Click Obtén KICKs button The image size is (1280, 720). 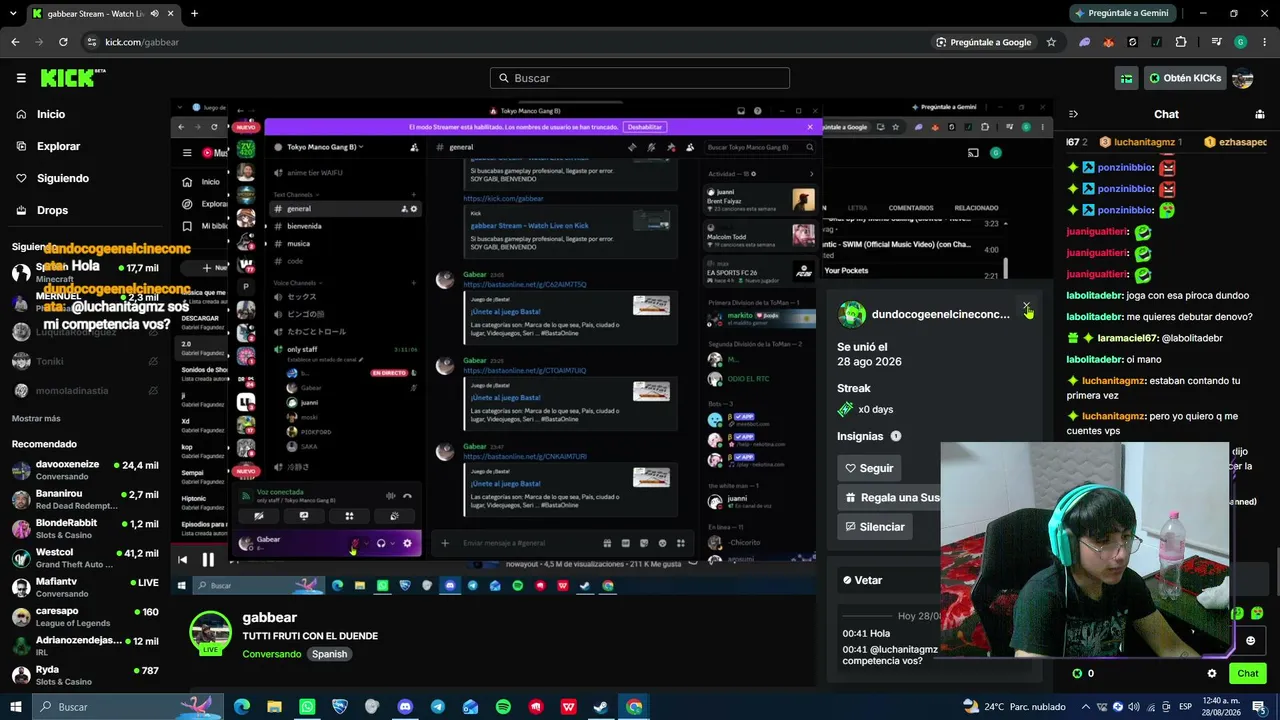[1185, 78]
